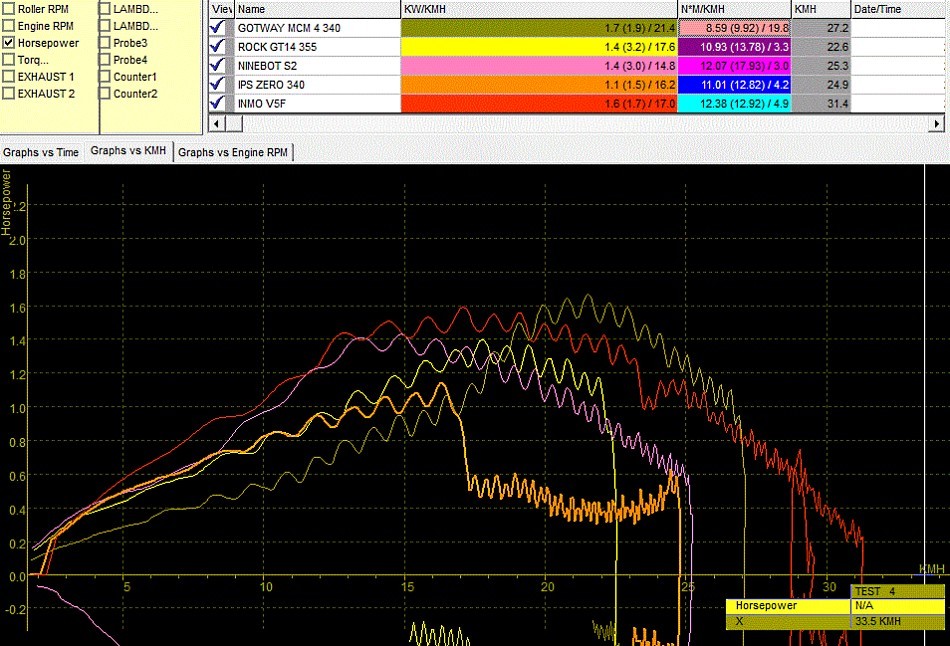The height and width of the screenshot is (646, 950).
Task: Click the yellow KW/KMH cell for ROCK GT14
Action: (538, 47)
